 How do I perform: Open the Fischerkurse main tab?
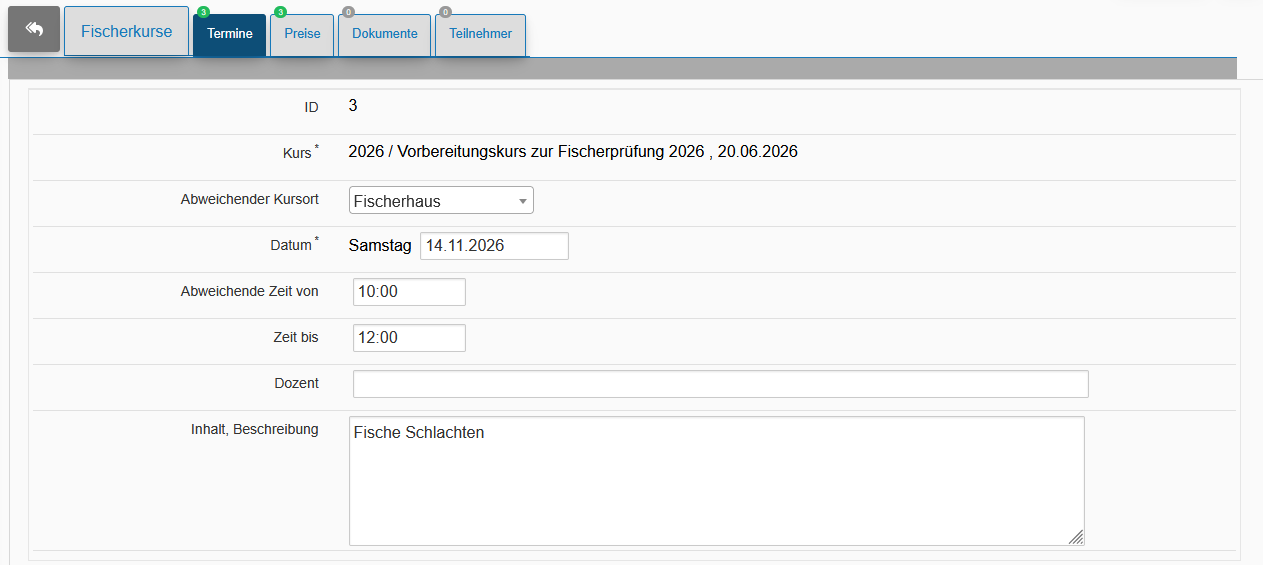pyautogui.click(x=126, y=31)
